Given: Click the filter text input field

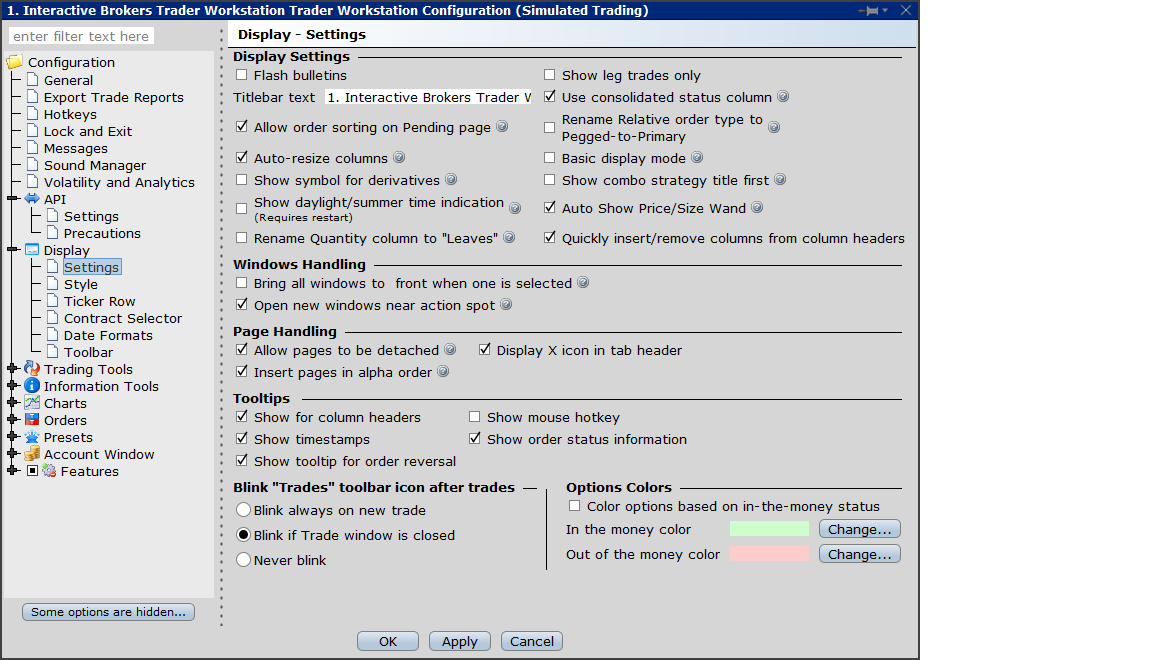Looking at the screenshot, I should [82, 36].
